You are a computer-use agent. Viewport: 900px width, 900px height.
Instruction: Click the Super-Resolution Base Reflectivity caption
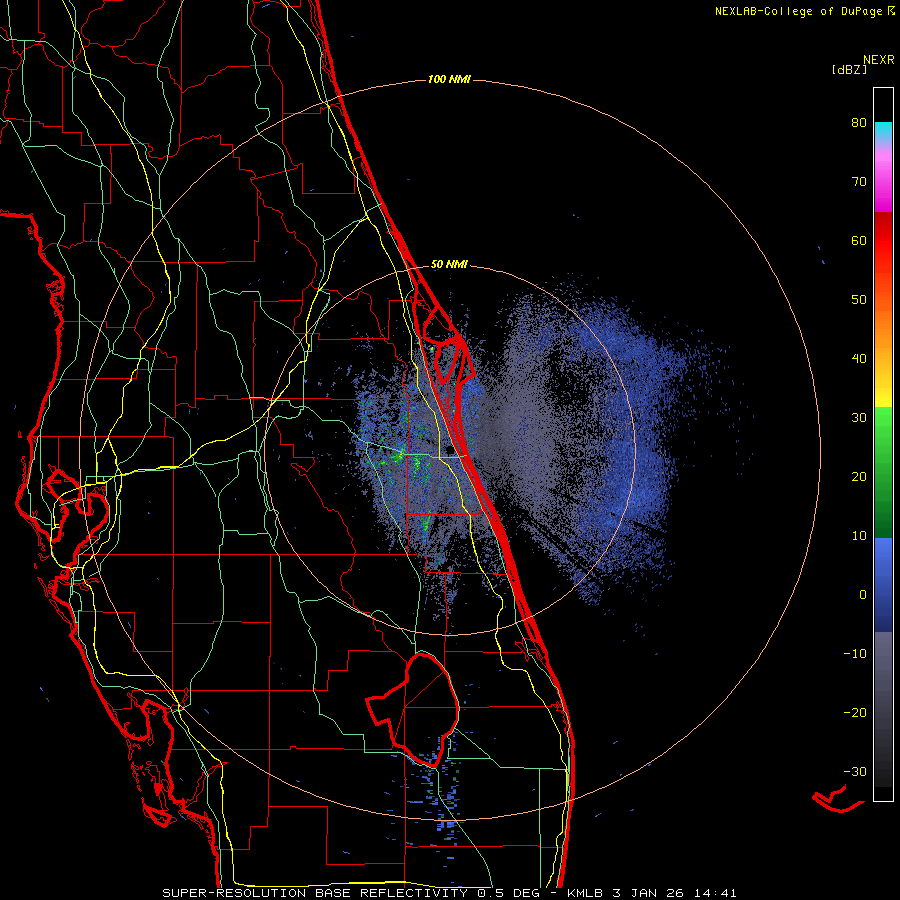click(449, 893)
